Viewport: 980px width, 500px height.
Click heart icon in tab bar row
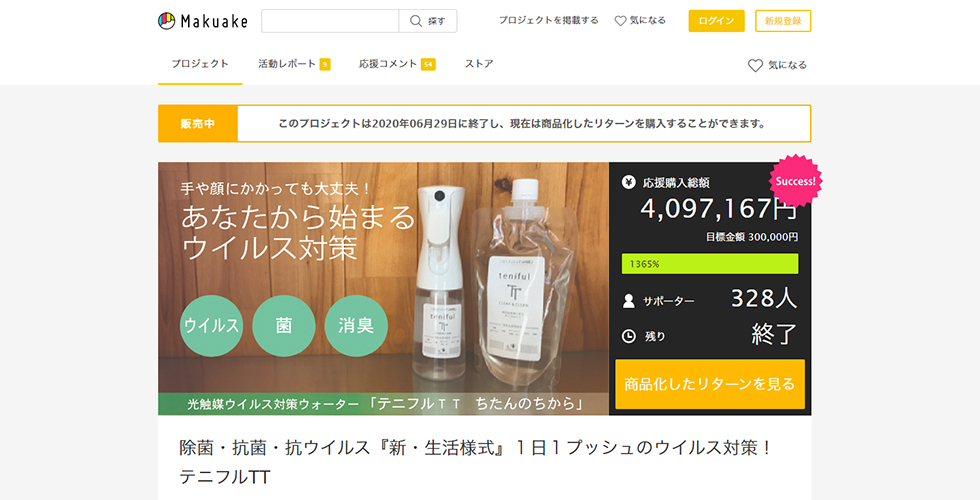tap(755, 65)
